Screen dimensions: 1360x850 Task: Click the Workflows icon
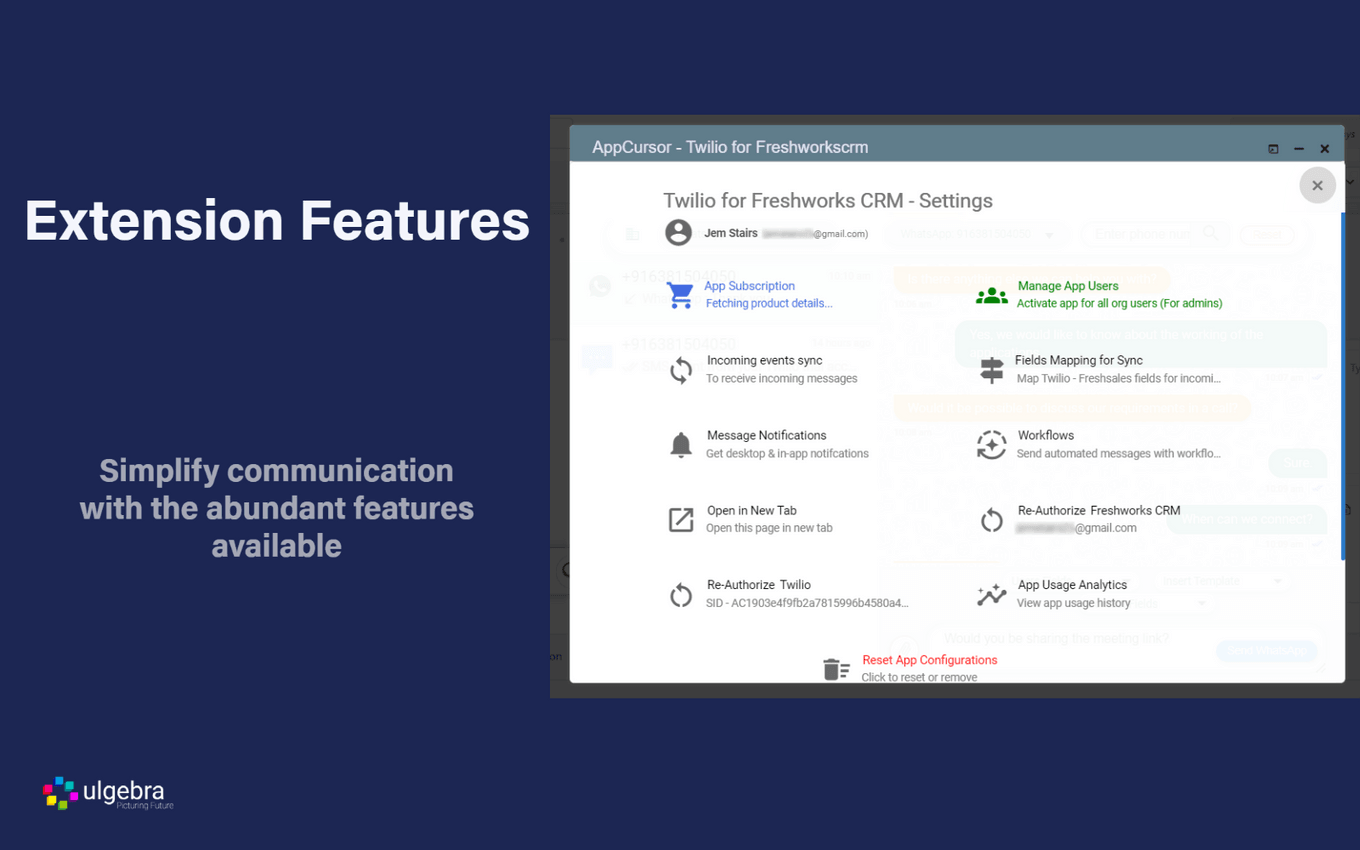pos(991,445)
